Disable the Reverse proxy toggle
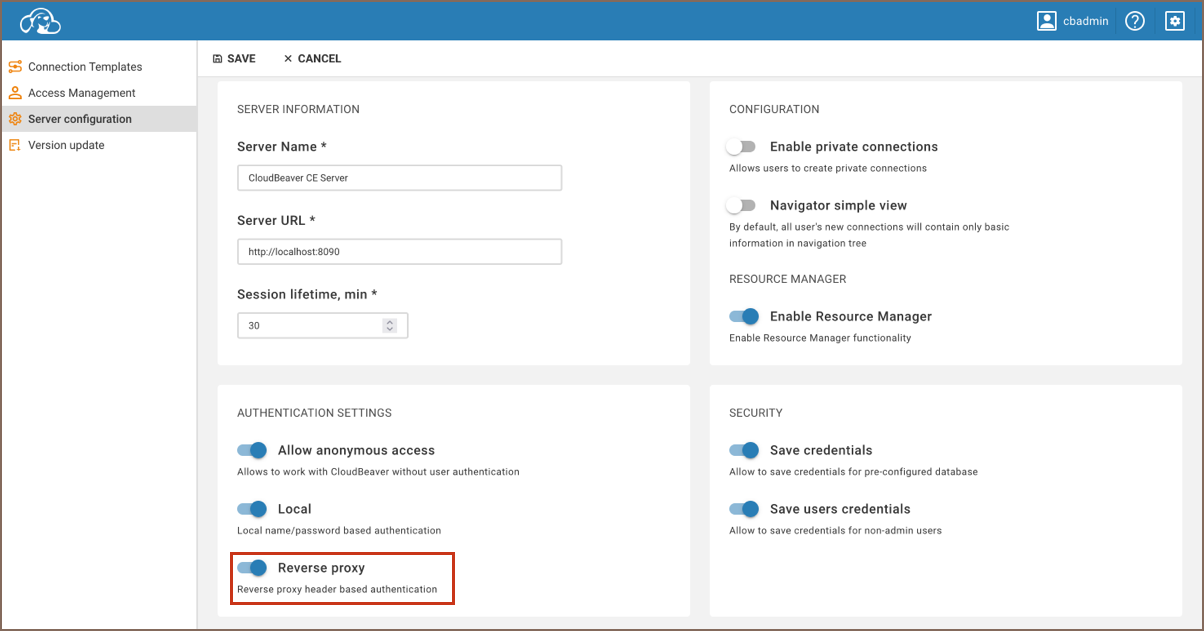The image size is (1204, 631). click(252, 568)
